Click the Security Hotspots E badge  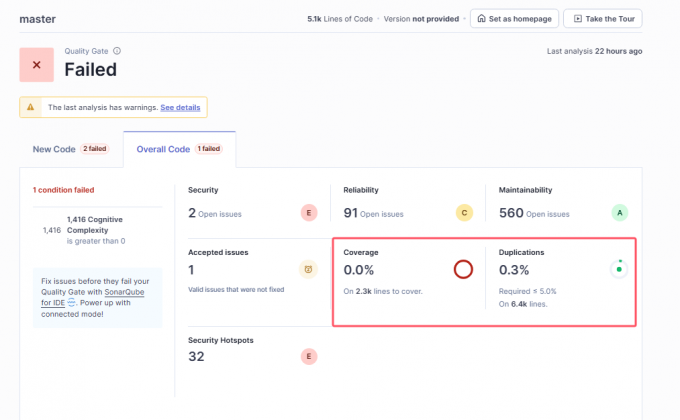(309, 356)
